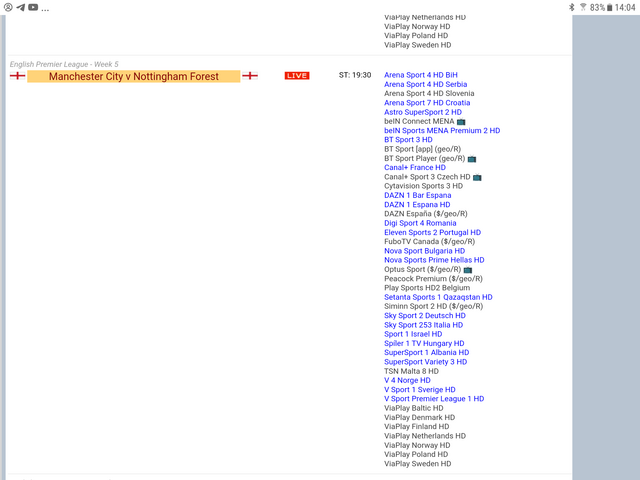Click Play Sports HD2 Belgium text
This screenshot has height=480, width=640.
tap(427, 288)
